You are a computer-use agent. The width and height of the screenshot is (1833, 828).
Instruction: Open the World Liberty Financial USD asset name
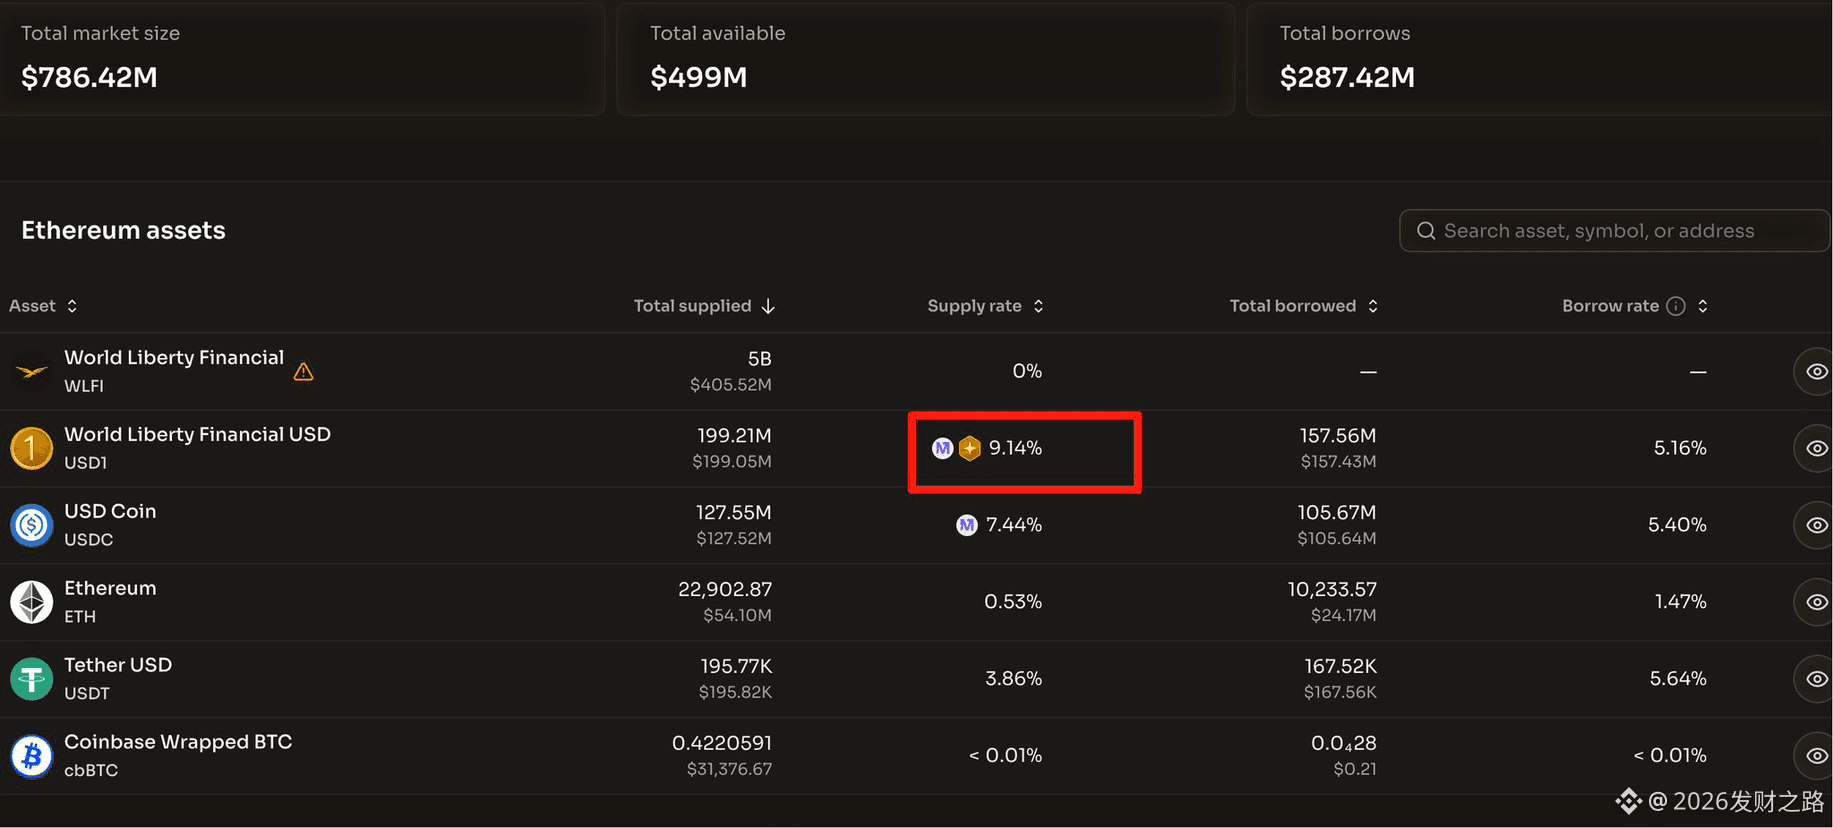pyautogui.click(x=197, y=435)
